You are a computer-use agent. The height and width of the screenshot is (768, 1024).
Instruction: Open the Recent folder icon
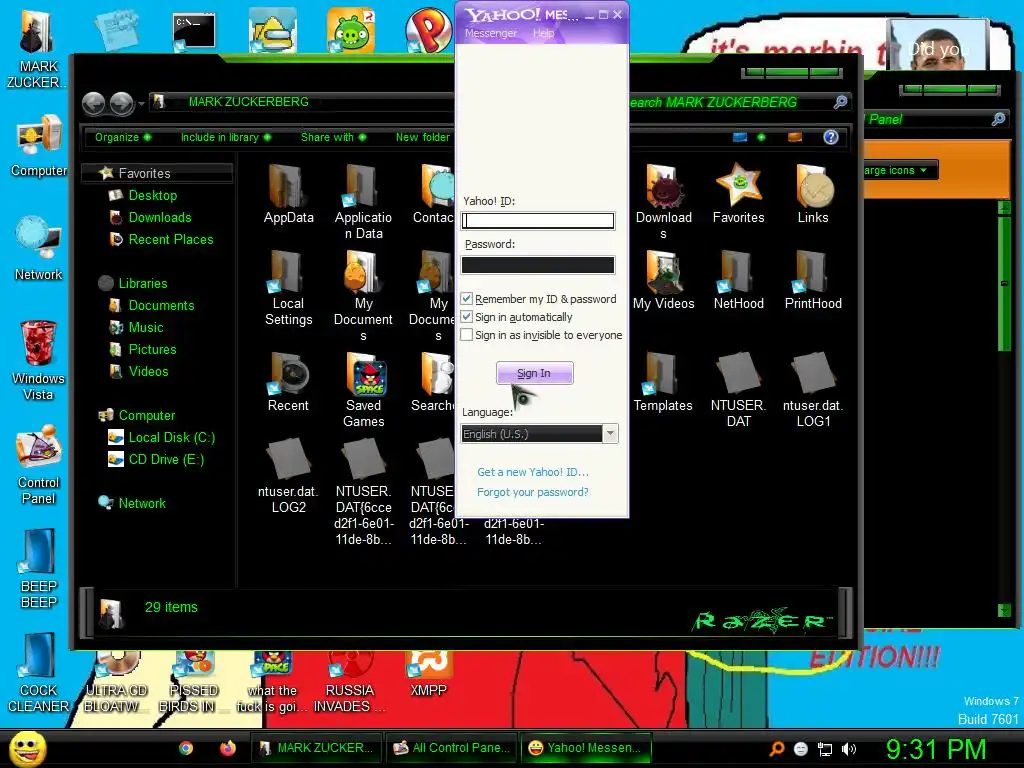[288, 382]
